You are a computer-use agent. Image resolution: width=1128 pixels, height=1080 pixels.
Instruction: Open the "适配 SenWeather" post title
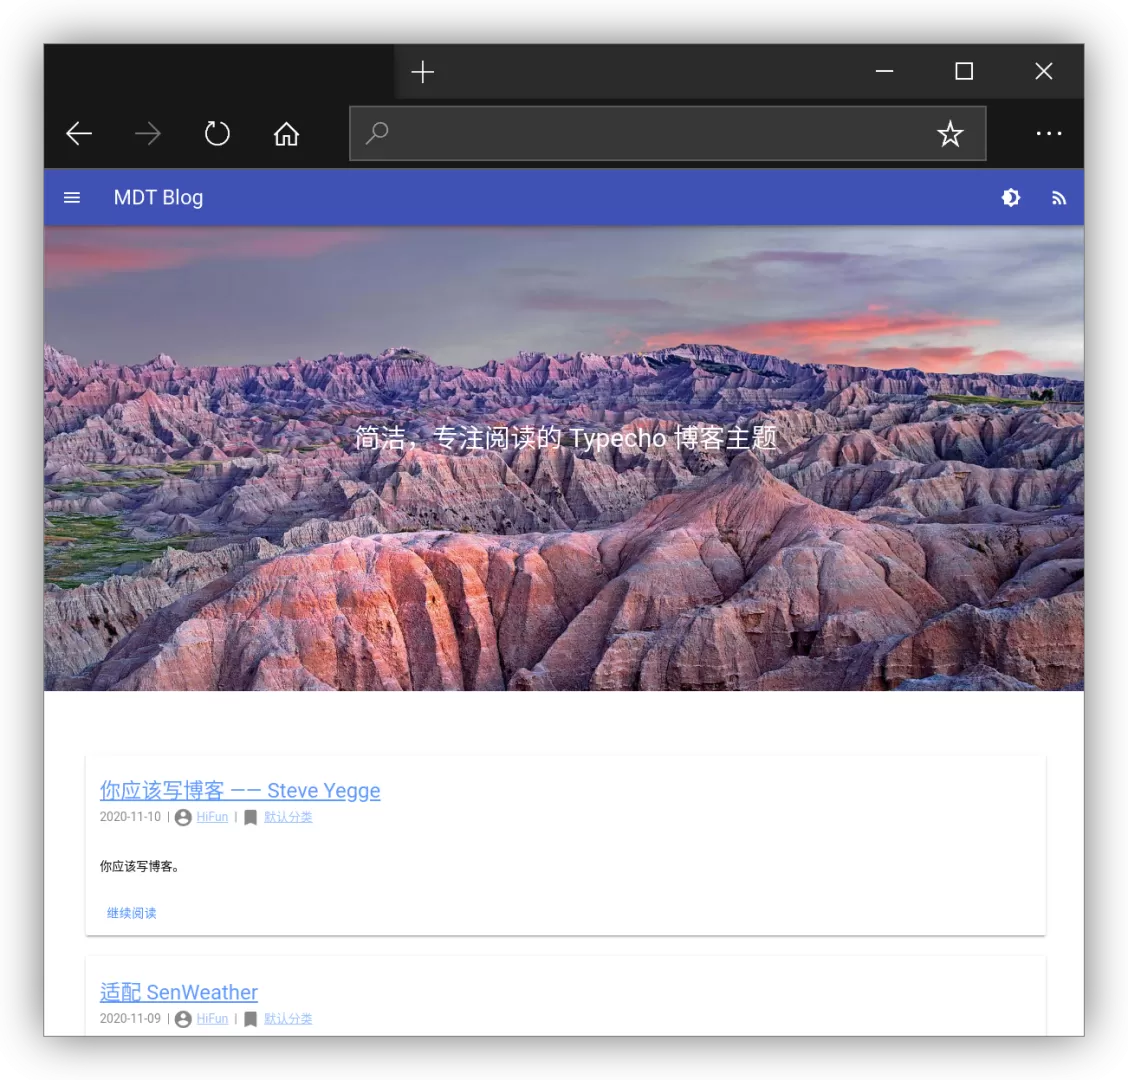179,993
